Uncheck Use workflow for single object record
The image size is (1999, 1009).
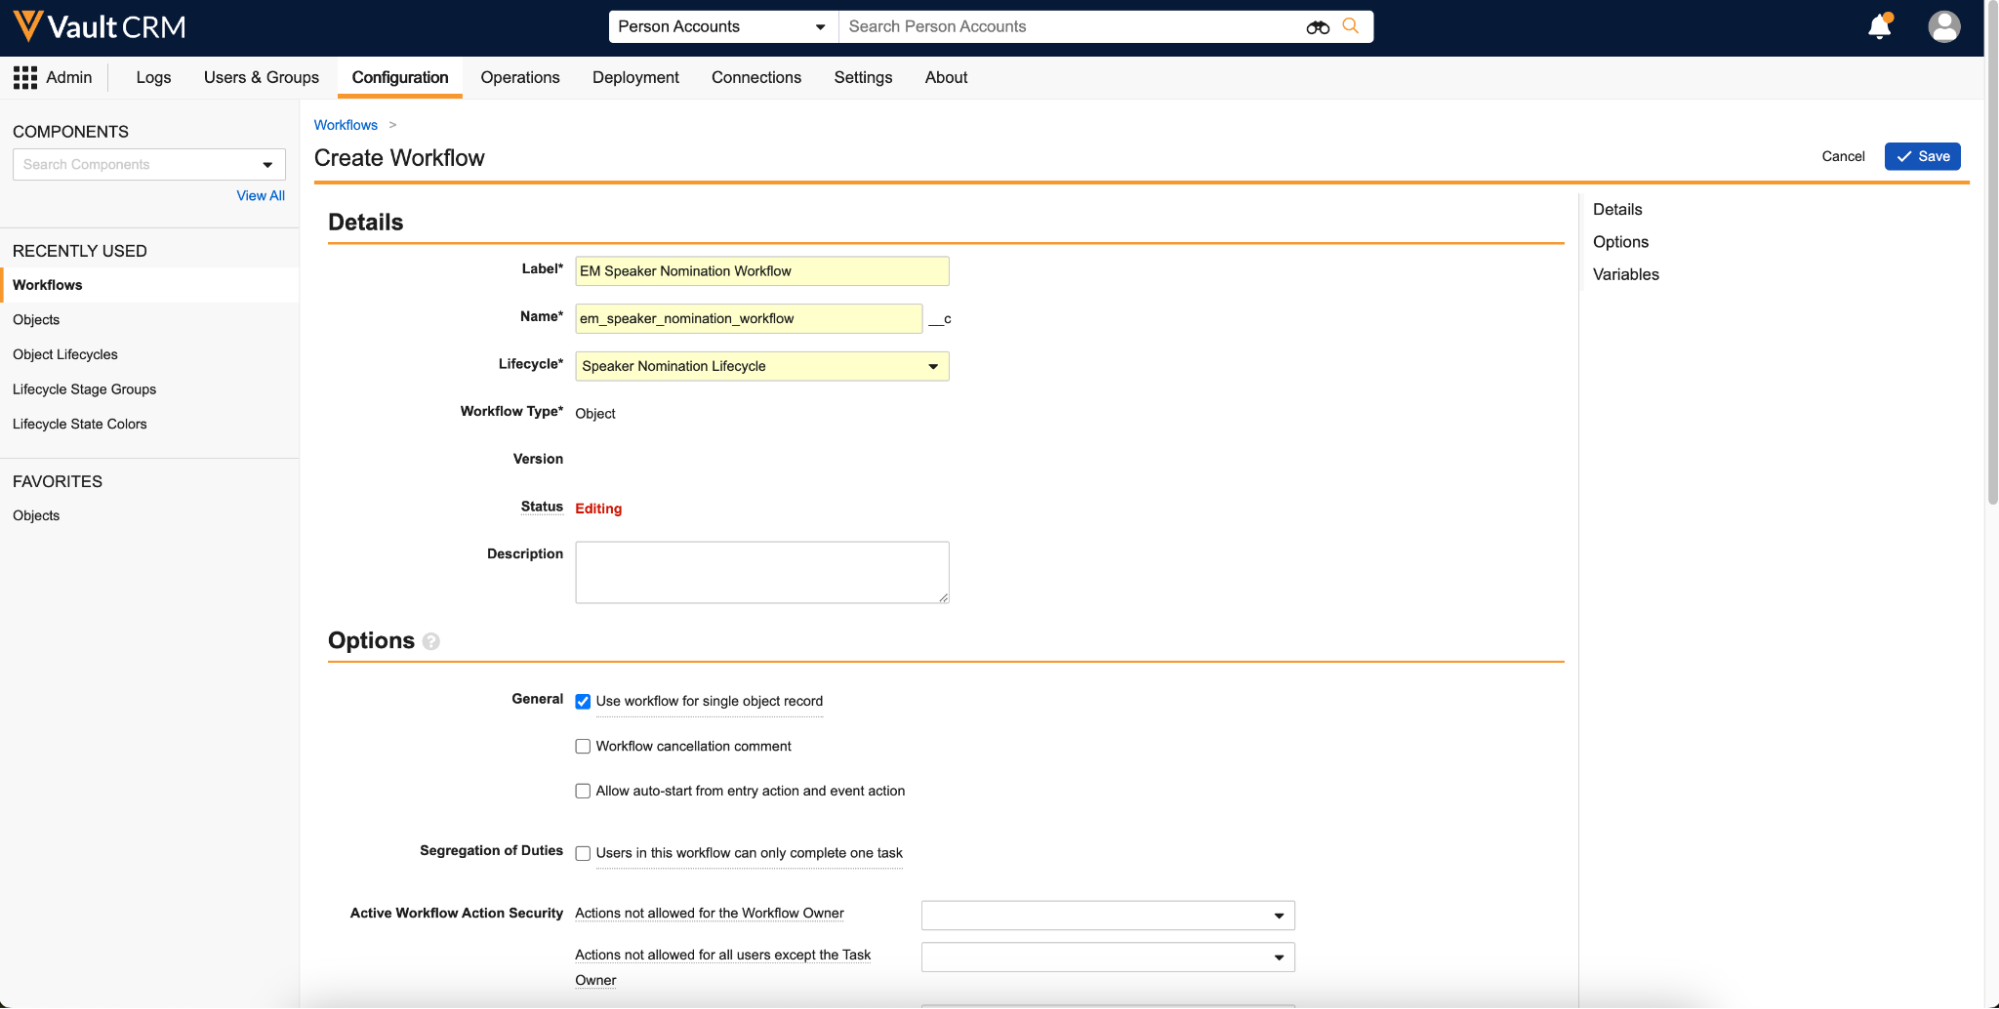(583, 702)
